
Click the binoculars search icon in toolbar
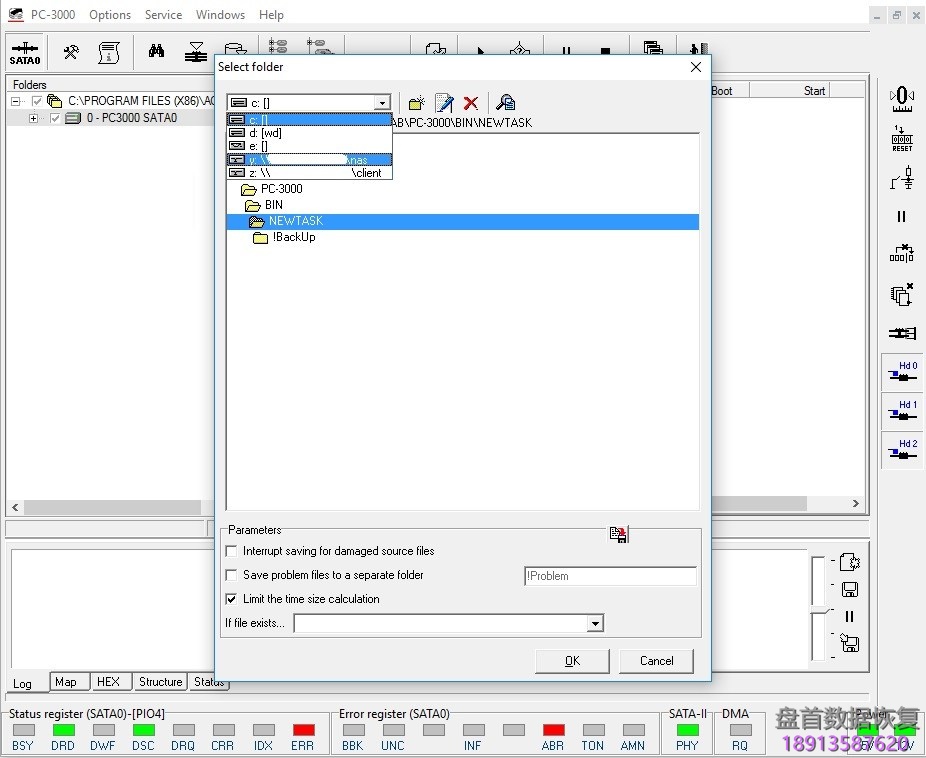coord(156,52)
